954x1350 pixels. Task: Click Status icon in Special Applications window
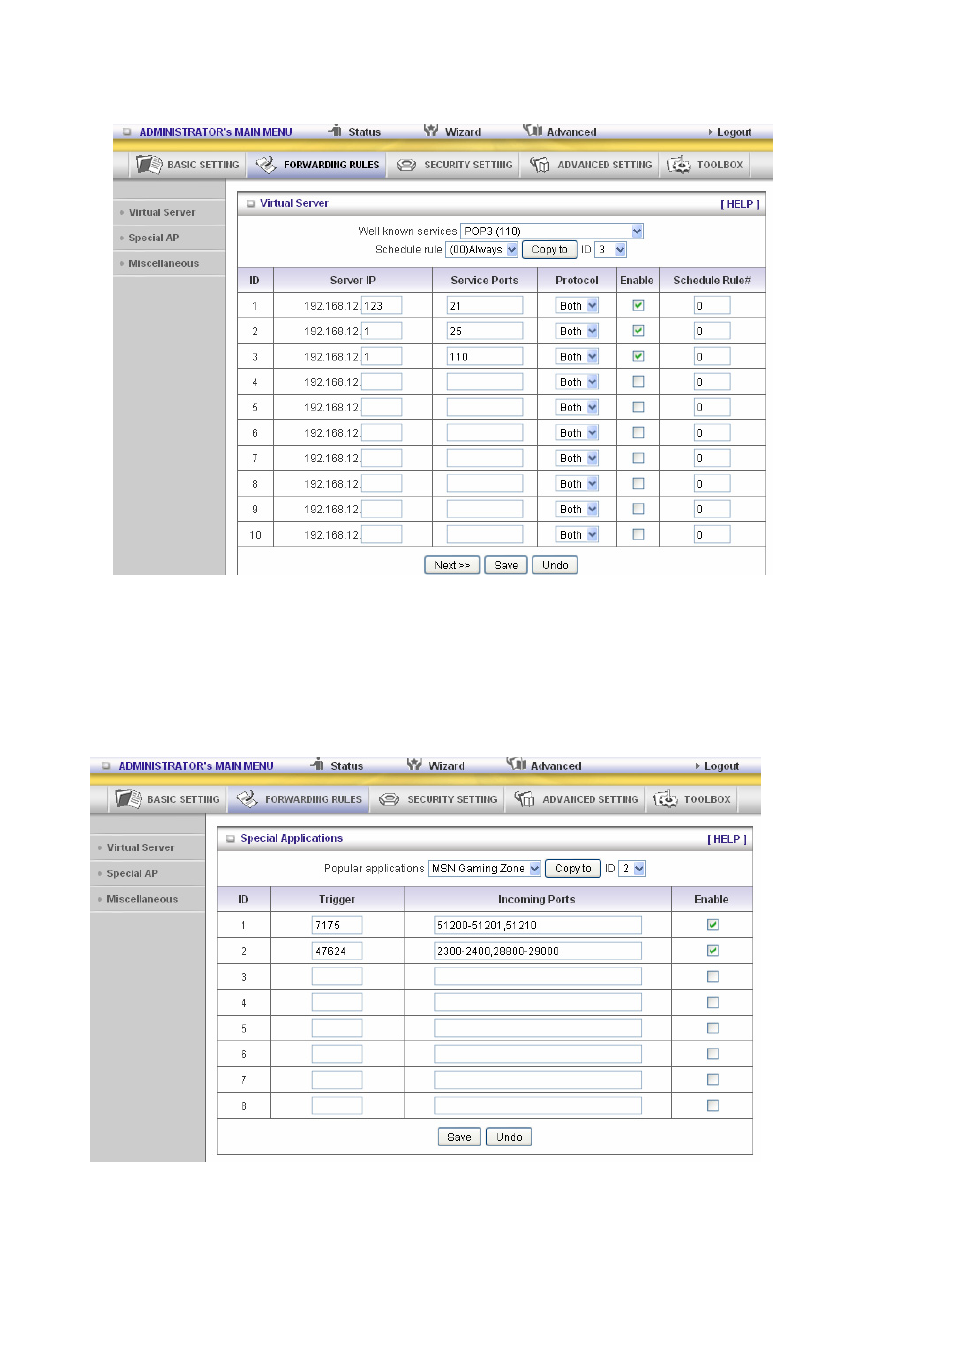tap(317, 765)
